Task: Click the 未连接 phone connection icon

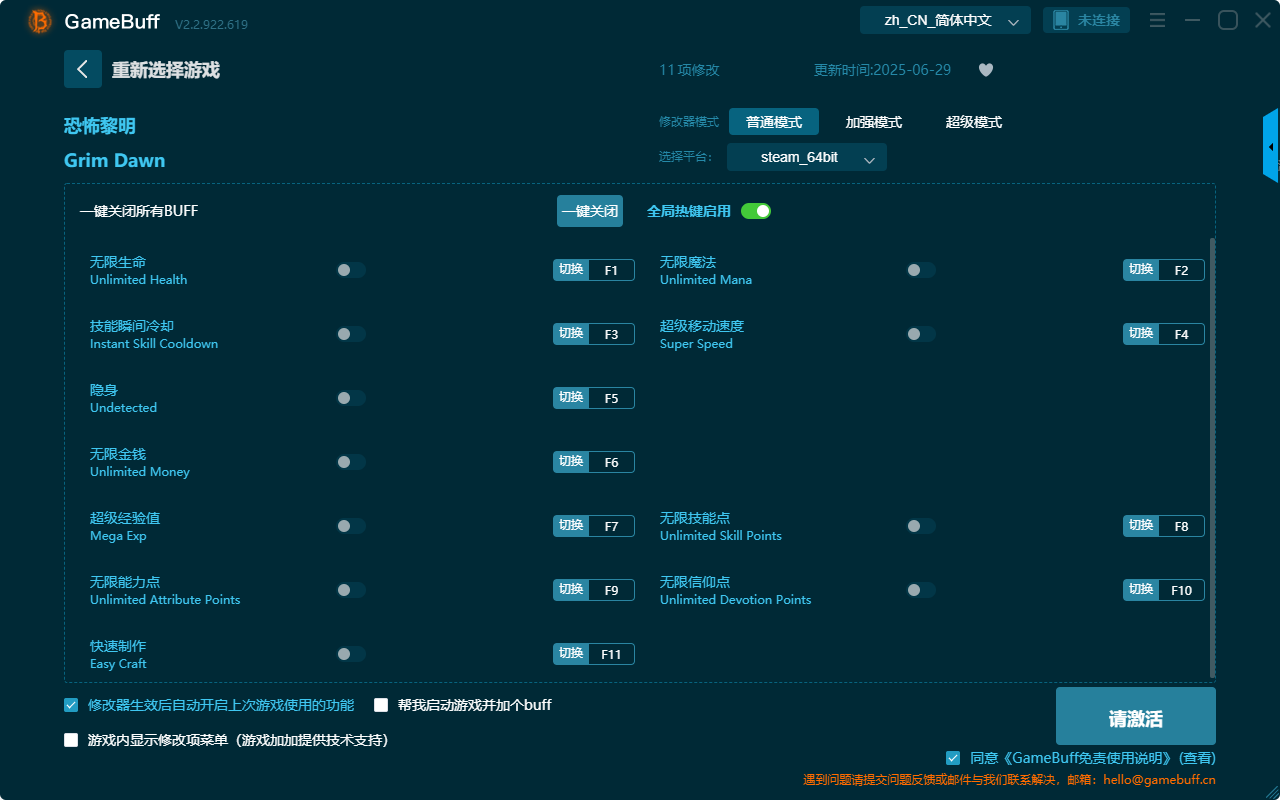Action: click(1086, 19)
